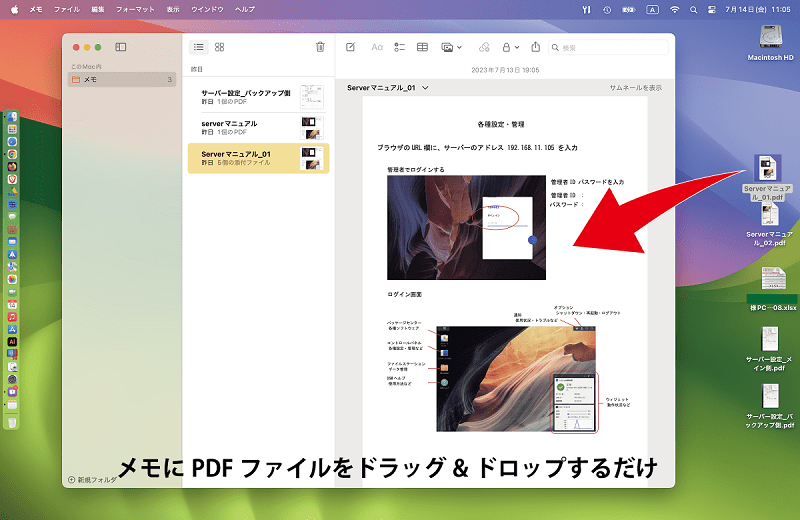The height and width of the screenshot is (520, 800).
Task: Click the login screenshot image in note
Action: 466,228
